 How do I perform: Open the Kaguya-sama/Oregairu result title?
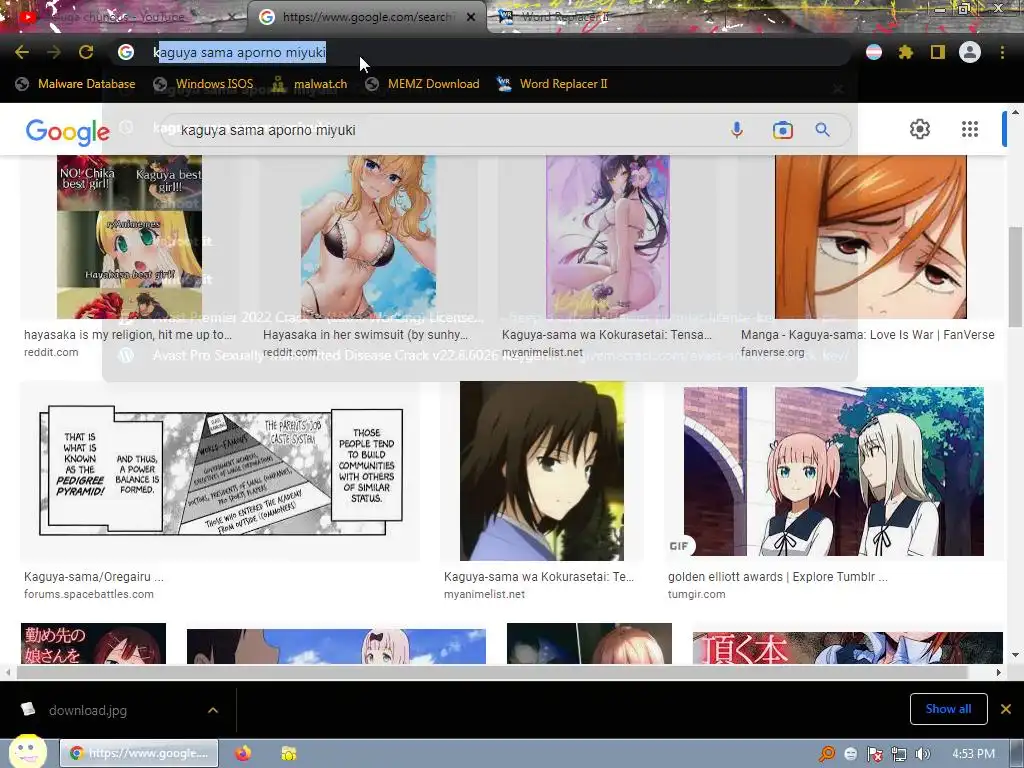(x=93, y=577)
